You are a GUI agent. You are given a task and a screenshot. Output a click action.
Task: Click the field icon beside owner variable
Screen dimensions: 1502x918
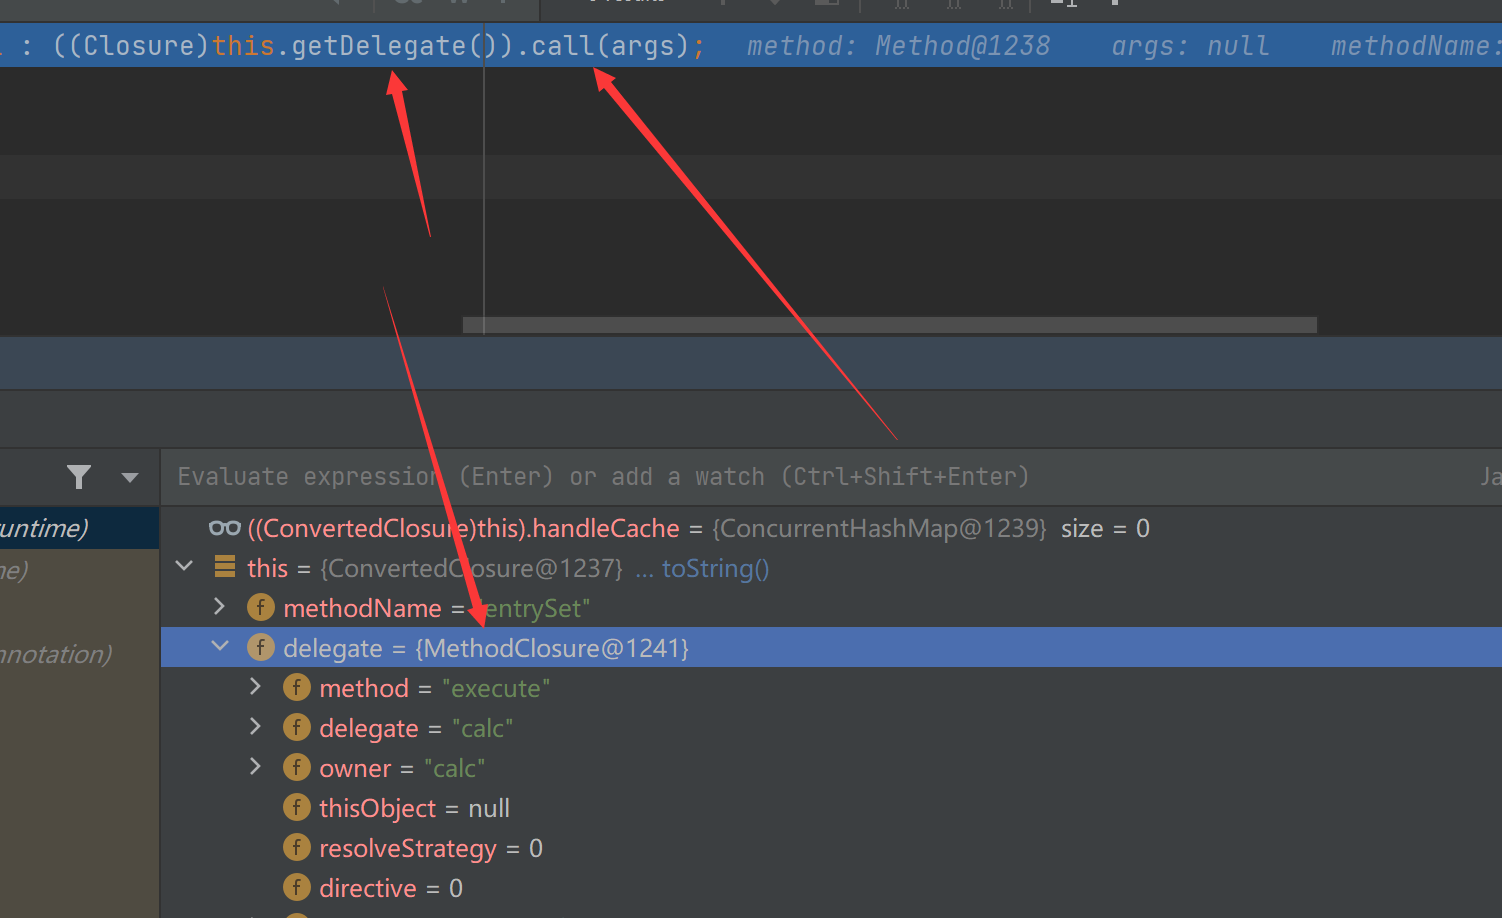(x=297, y=768)
